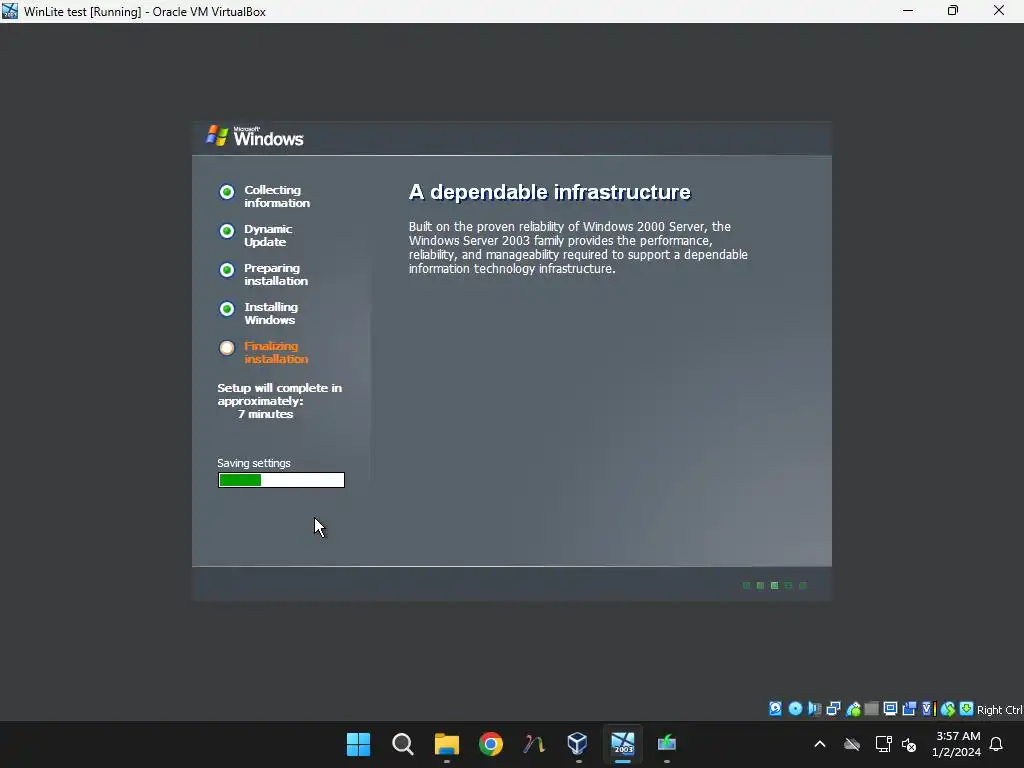
Task: Click the 'Collecting information' label text
Action: pos(277,197)
